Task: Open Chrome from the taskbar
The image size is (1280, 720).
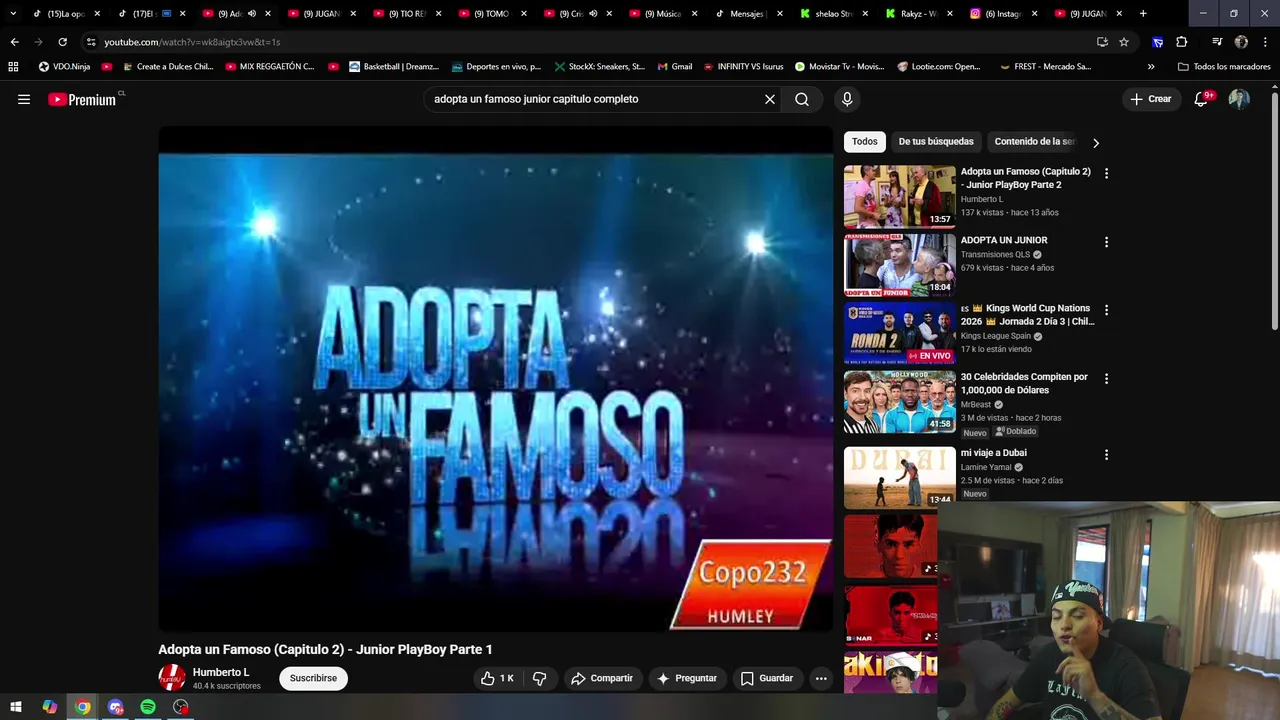Action: (82, 707)
